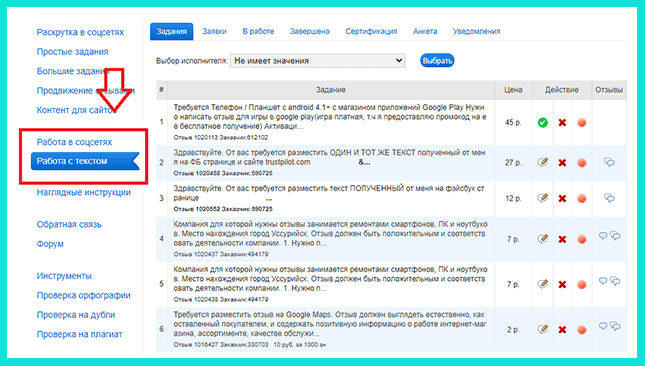Click the Выбрать button
The image size is (645, 366).
coord(437,60)
